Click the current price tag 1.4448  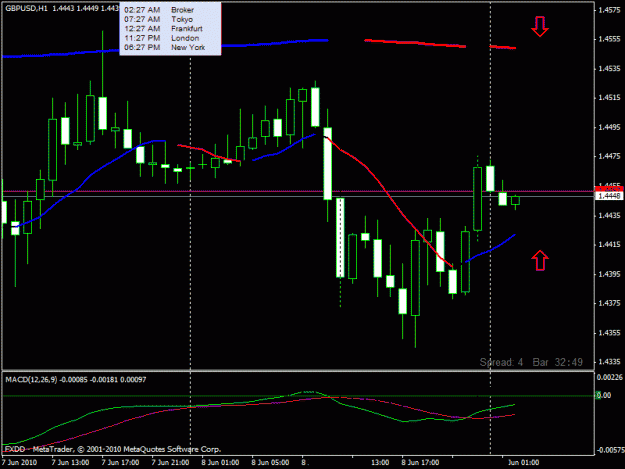click(x=609, y=196)
